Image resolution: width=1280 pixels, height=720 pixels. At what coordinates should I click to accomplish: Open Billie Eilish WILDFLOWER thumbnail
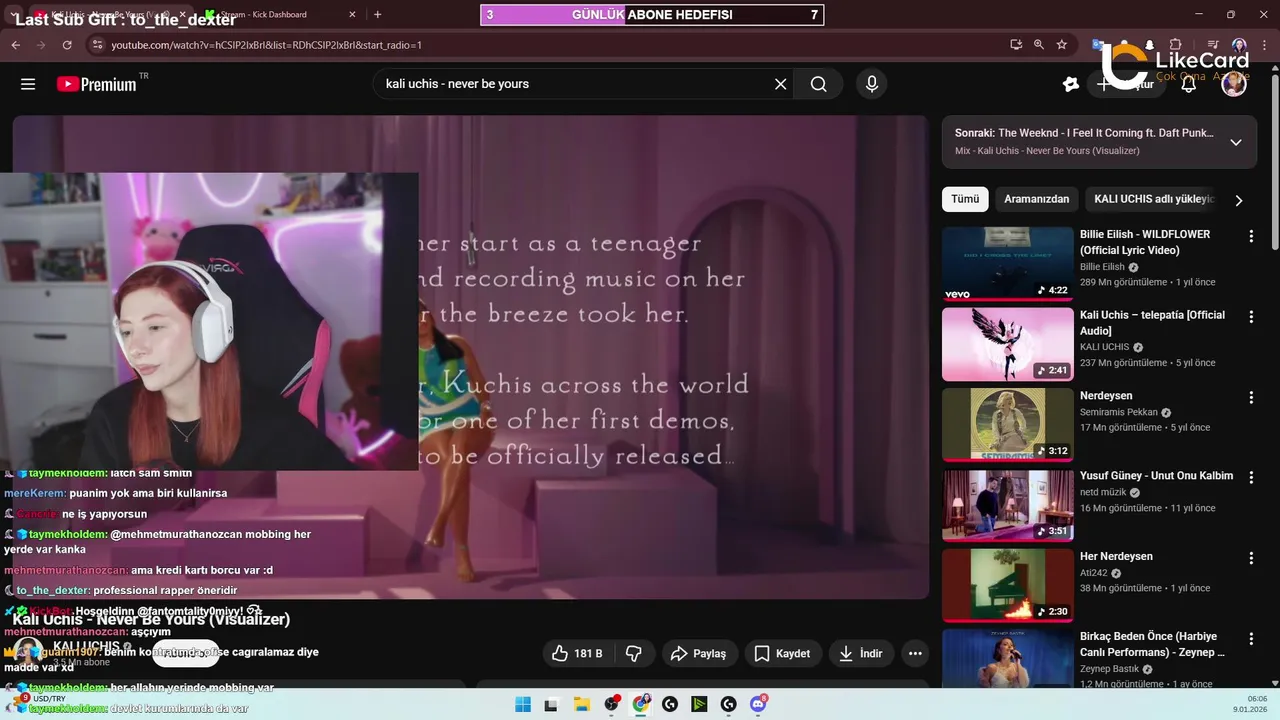tap(1007, 264)
